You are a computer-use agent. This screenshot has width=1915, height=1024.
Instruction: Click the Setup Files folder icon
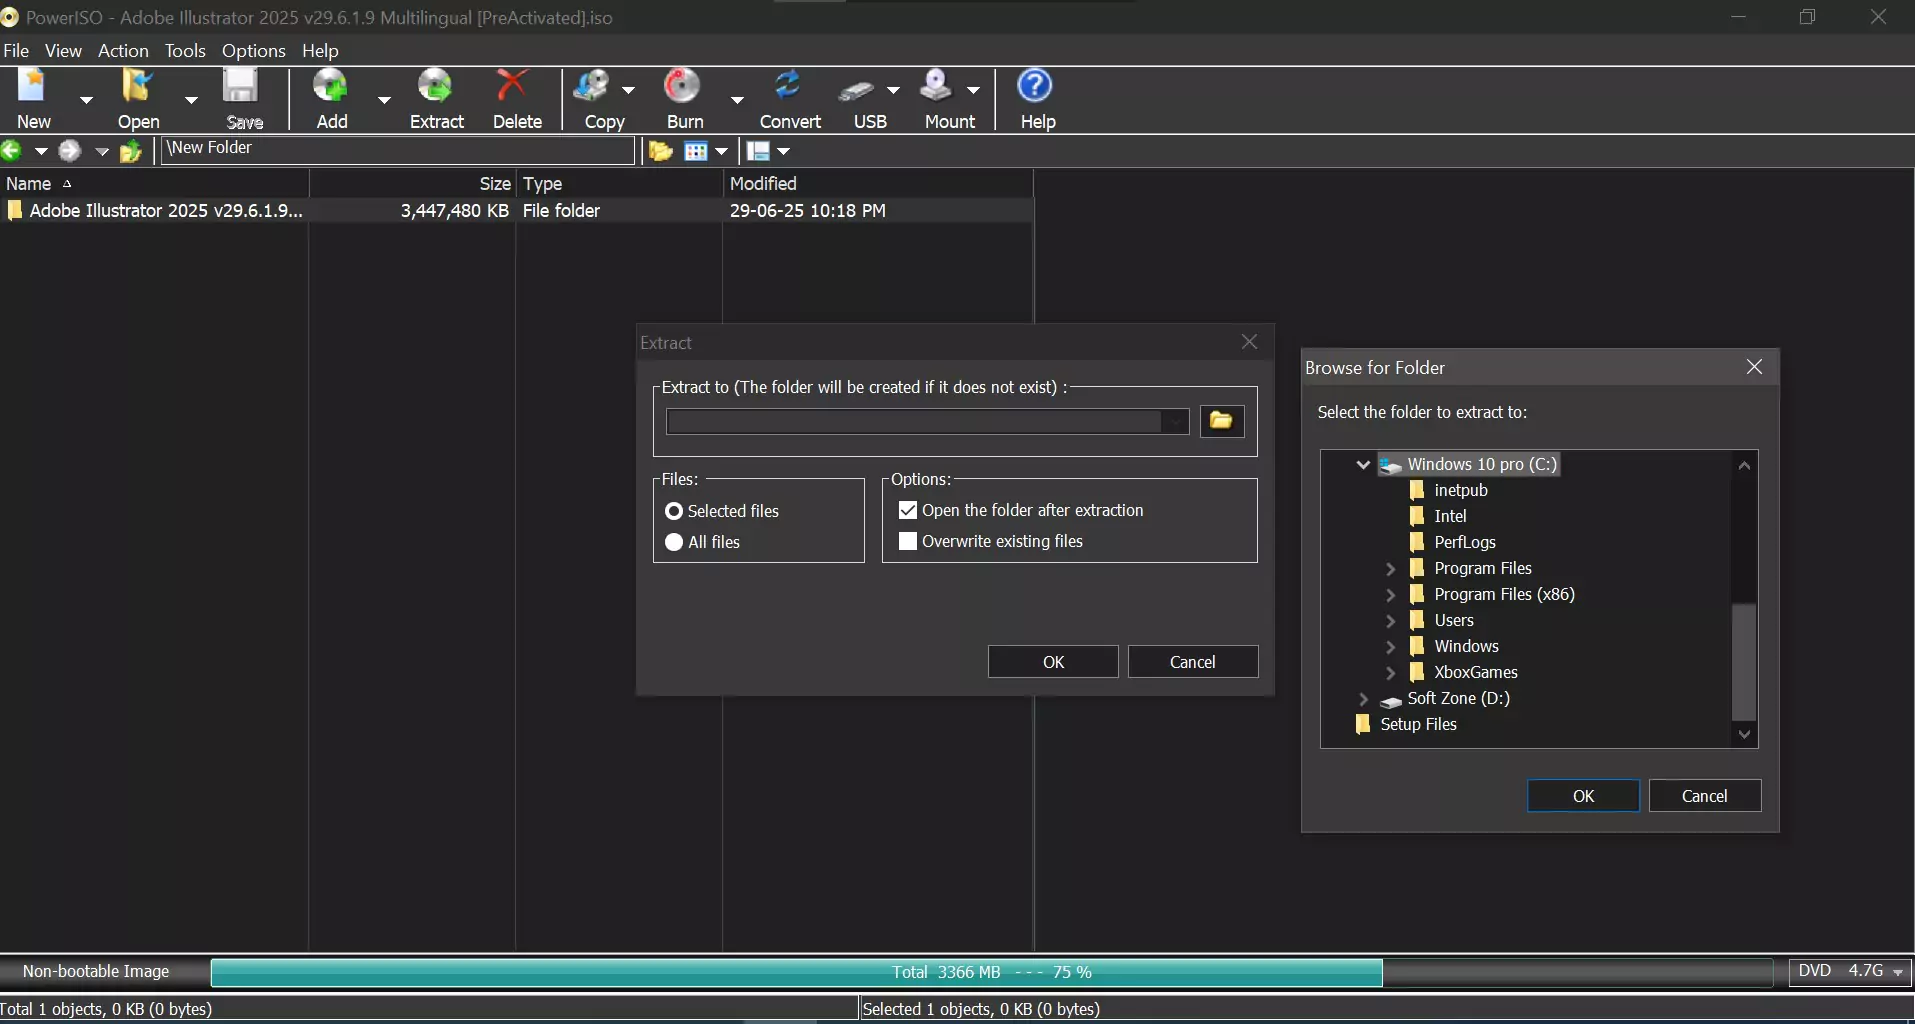(1362, 724)
